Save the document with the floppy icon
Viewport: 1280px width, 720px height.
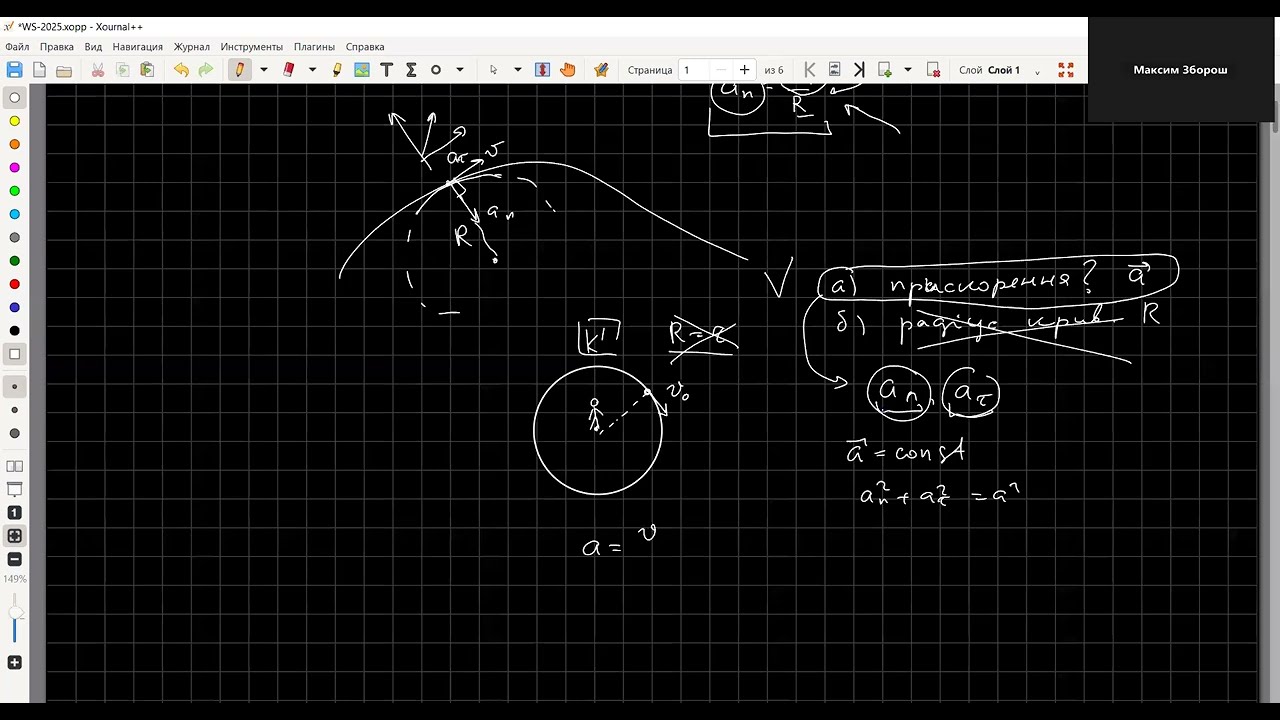coord(14,70)
